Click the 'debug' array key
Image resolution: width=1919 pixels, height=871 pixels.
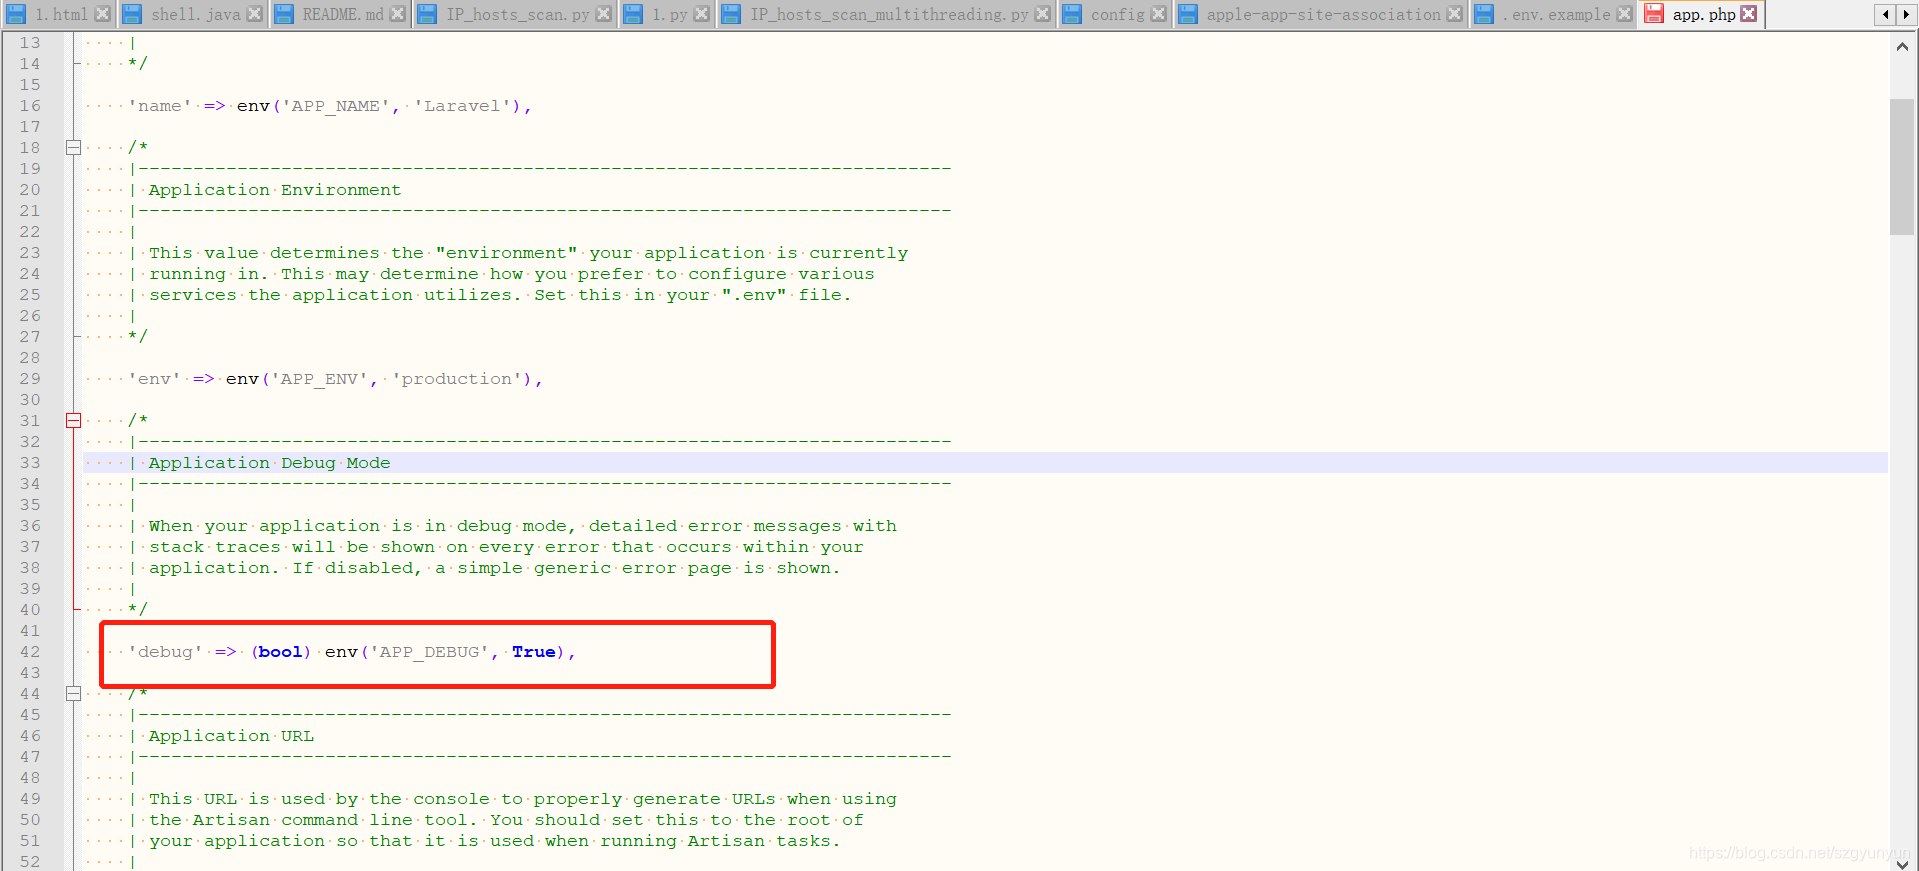[x=165, y=652]
